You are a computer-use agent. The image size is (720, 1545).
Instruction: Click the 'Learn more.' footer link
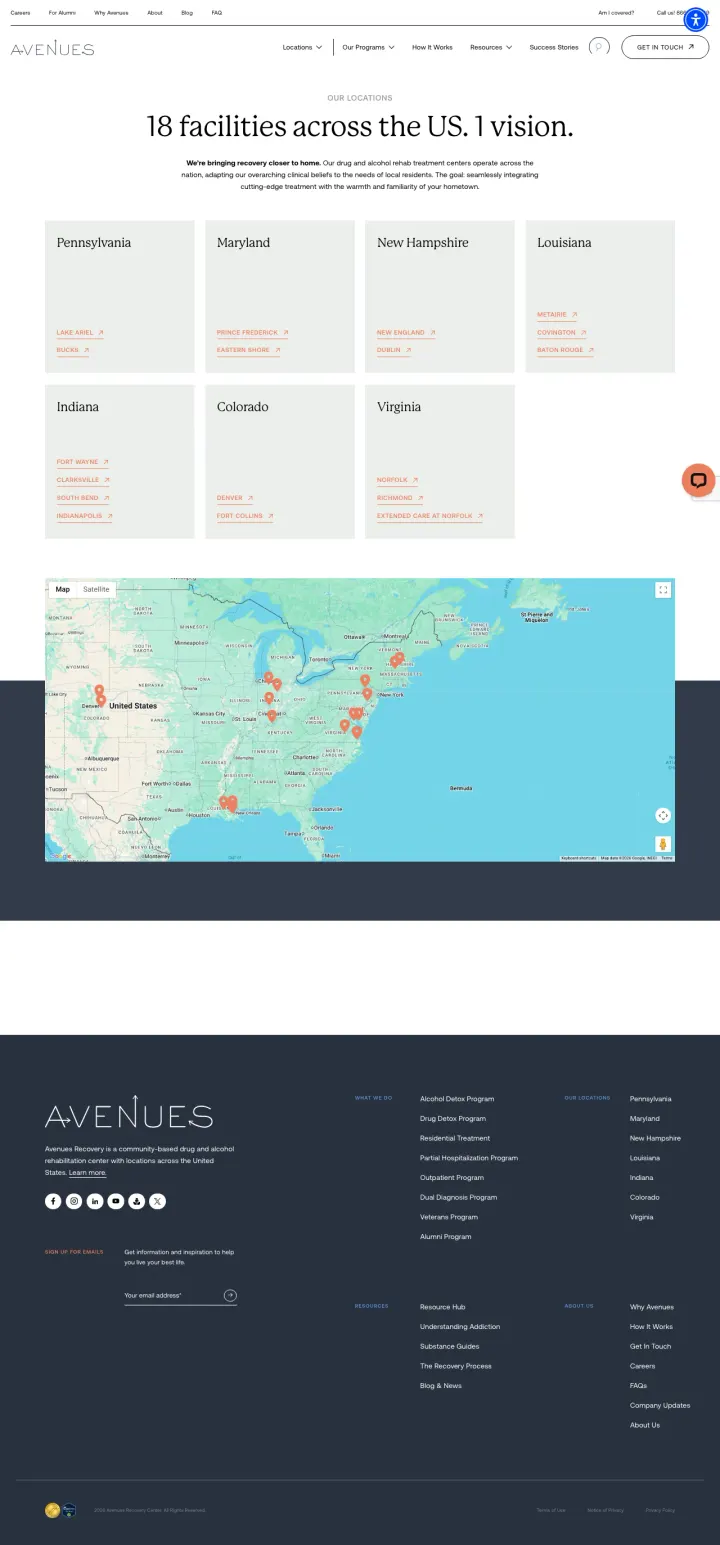click(x=88, y=1173)
